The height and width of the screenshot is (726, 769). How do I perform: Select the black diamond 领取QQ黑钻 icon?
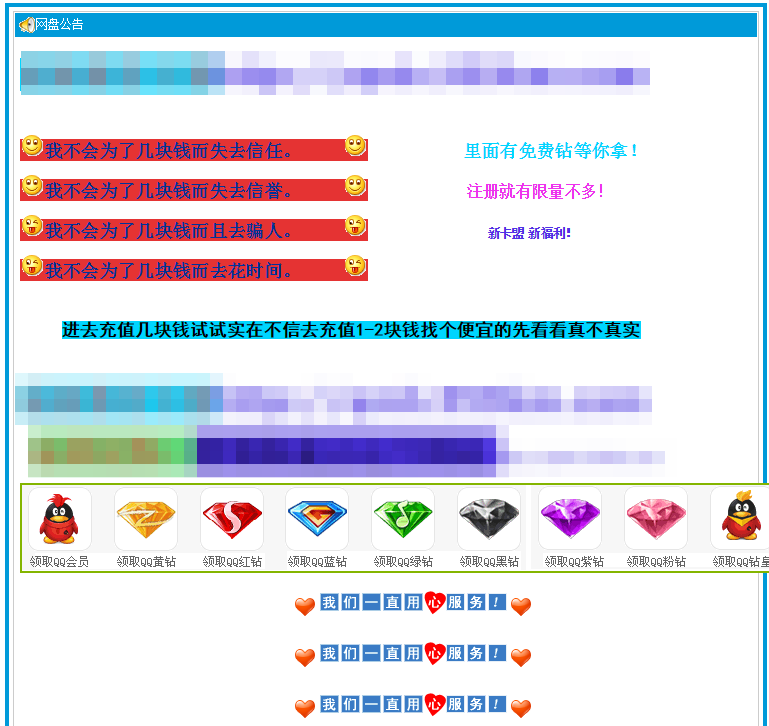[489, 519]
